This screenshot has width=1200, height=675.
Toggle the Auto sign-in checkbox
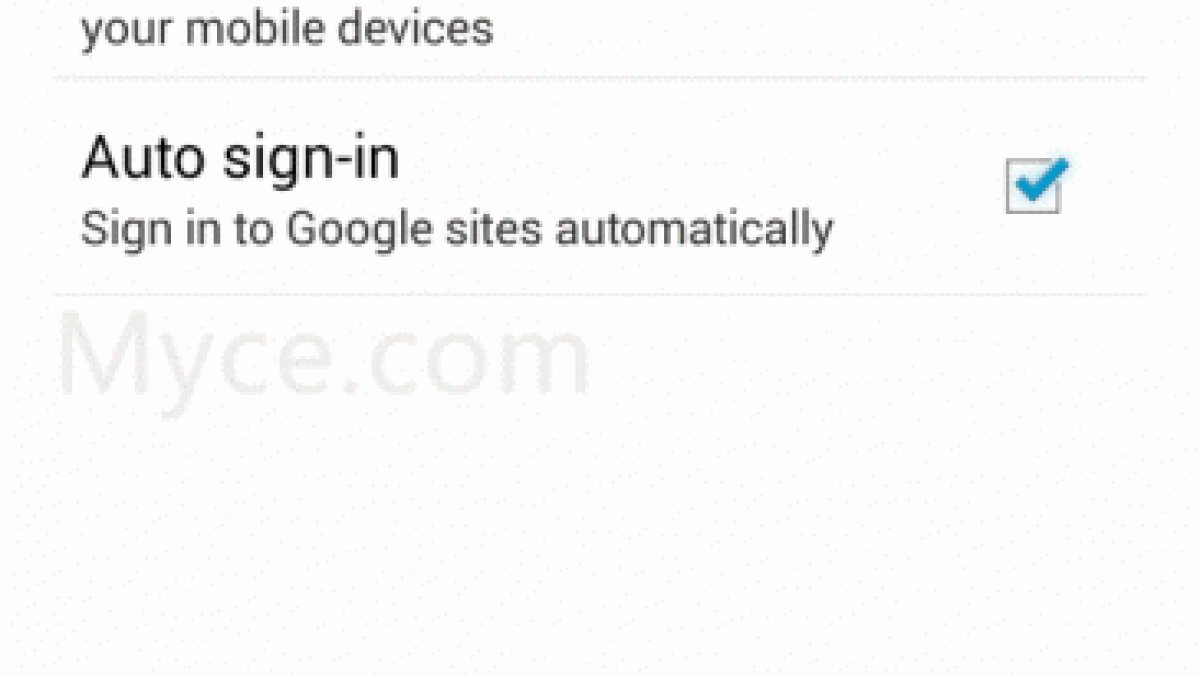[1033, 188]
